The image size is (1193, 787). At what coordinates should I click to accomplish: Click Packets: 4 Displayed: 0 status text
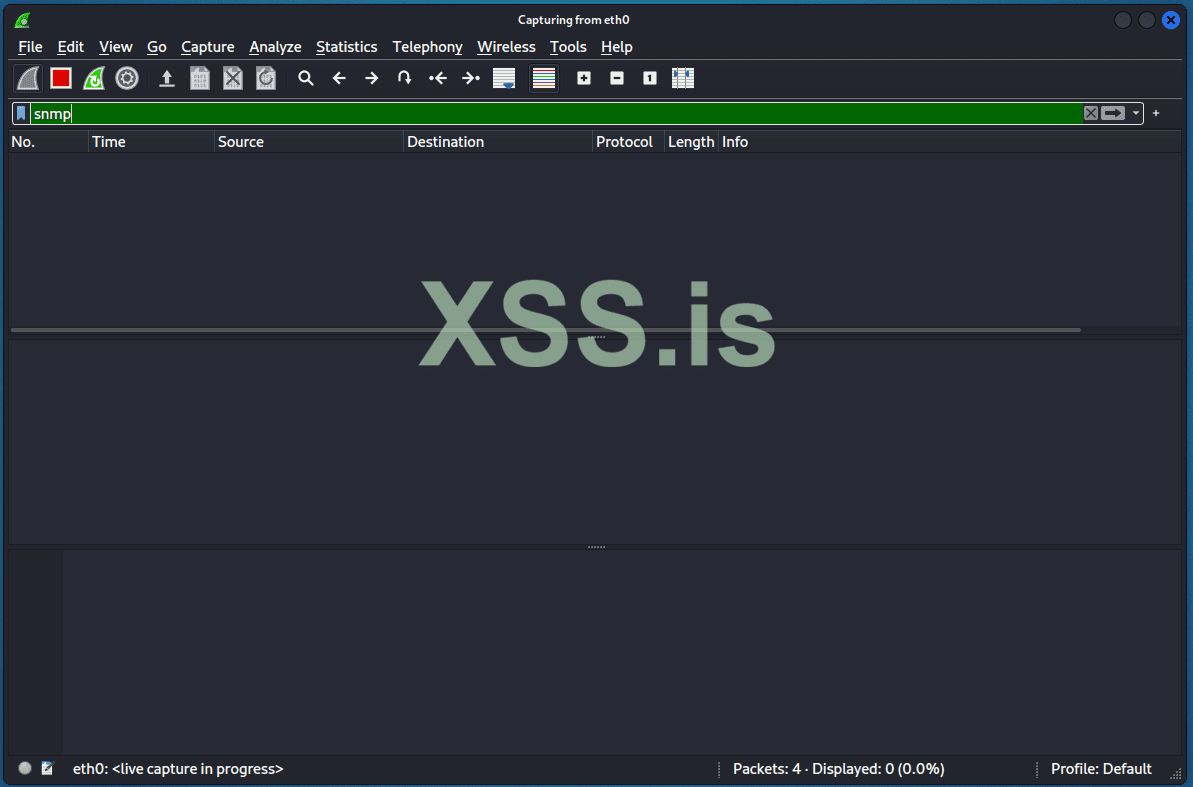click(x=838, y=769)
